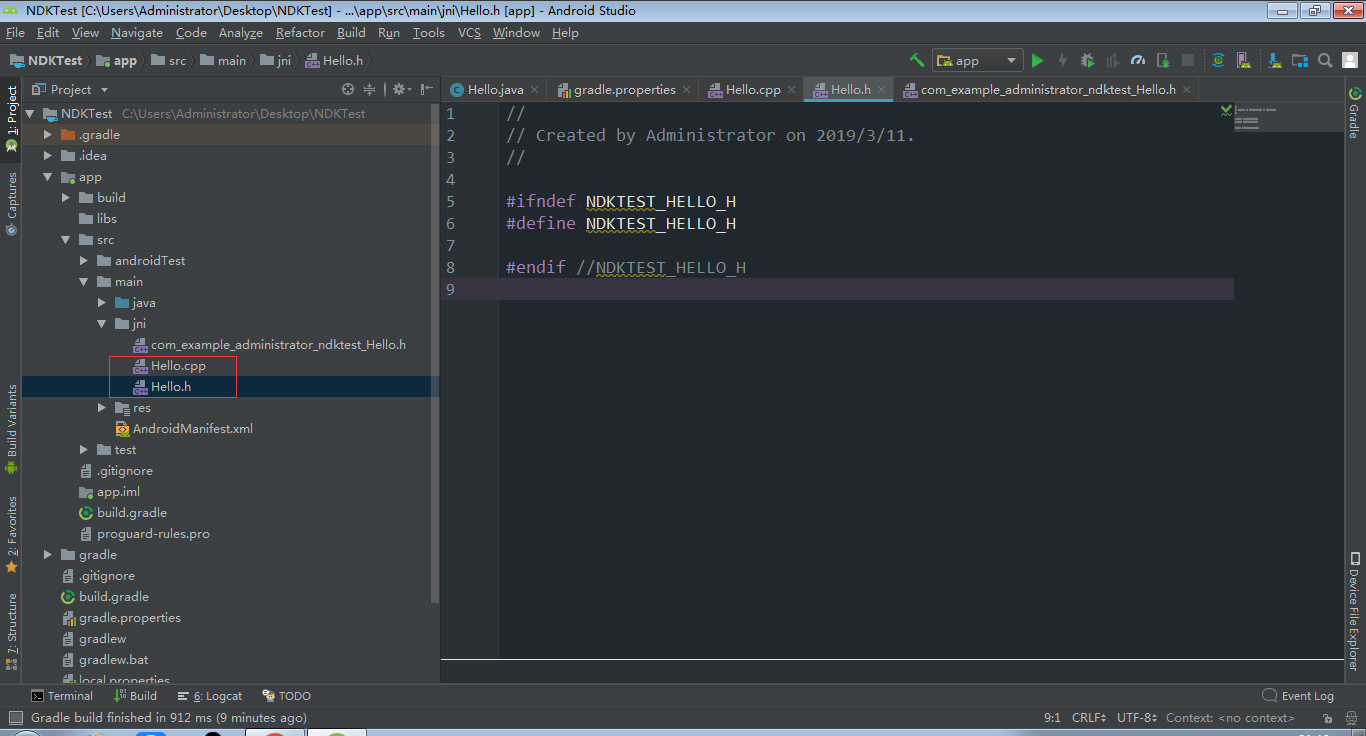Toggle the Gradle panel on the right edge

click(1355, 113)
